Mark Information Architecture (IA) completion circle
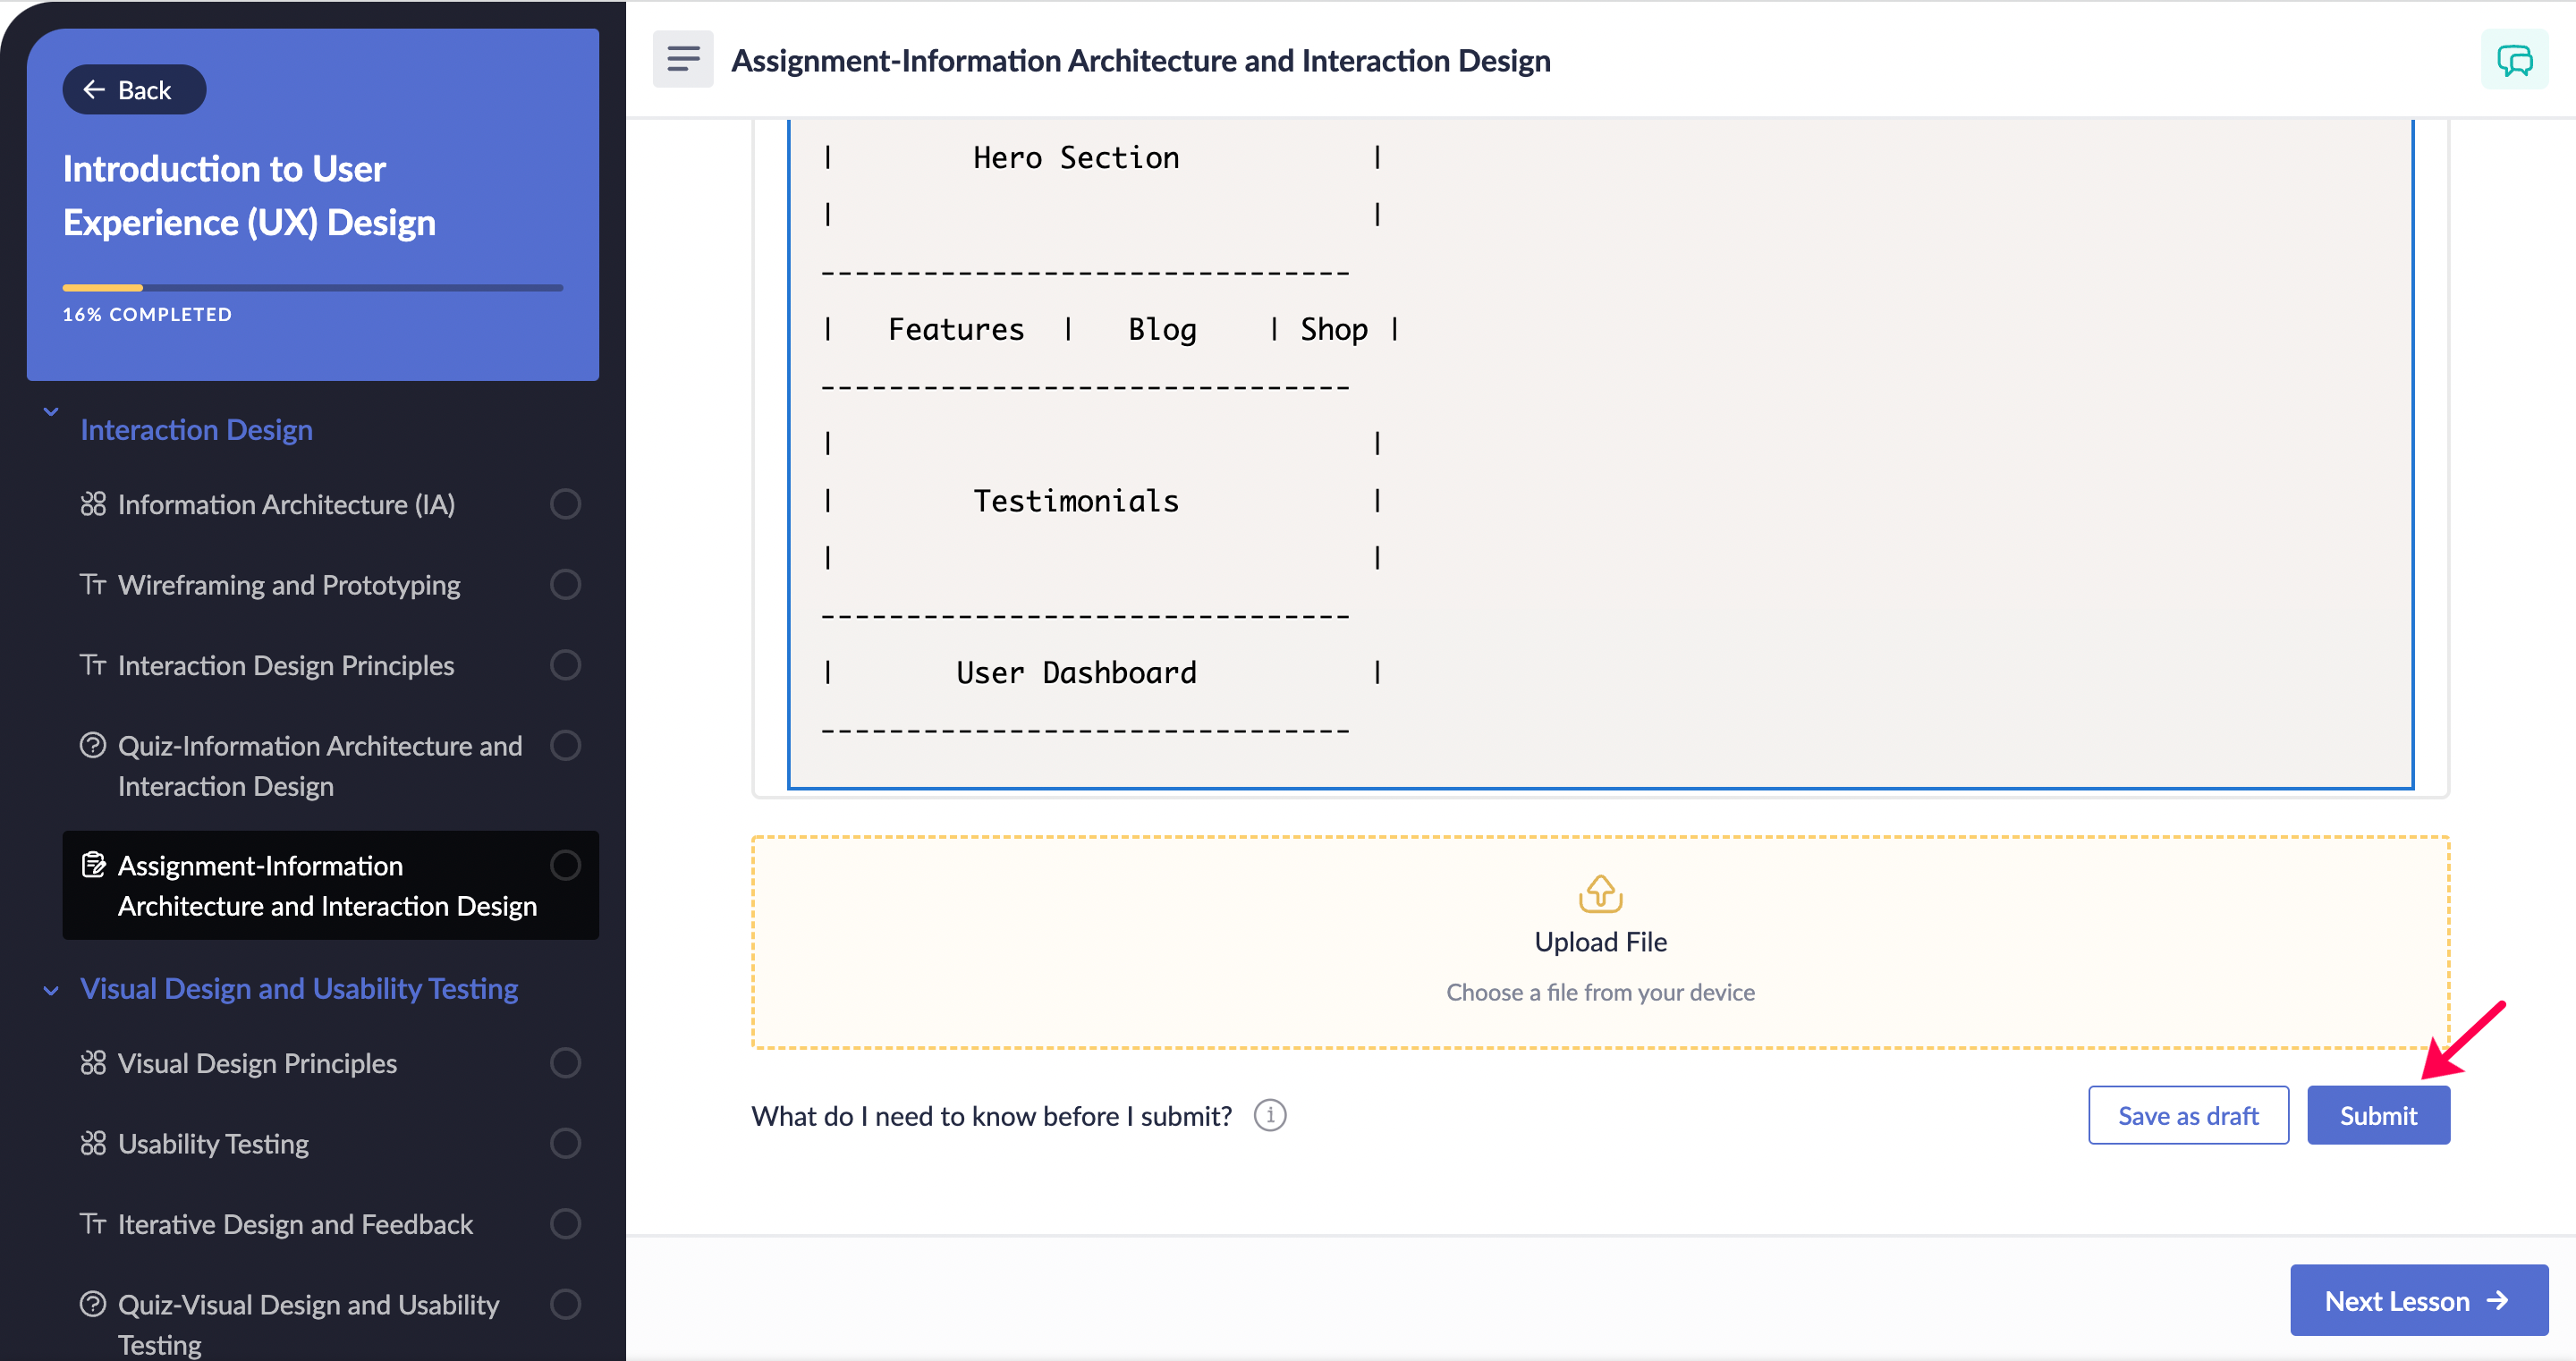Screen dimensions: 2576x1361 coord(565,504)
